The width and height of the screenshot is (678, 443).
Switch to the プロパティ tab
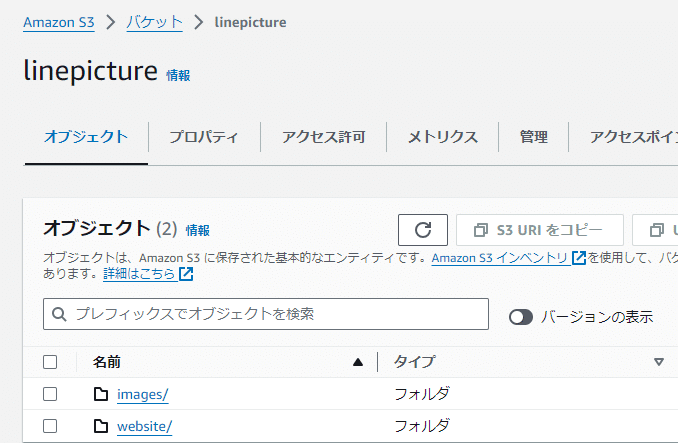pos(204,137)
